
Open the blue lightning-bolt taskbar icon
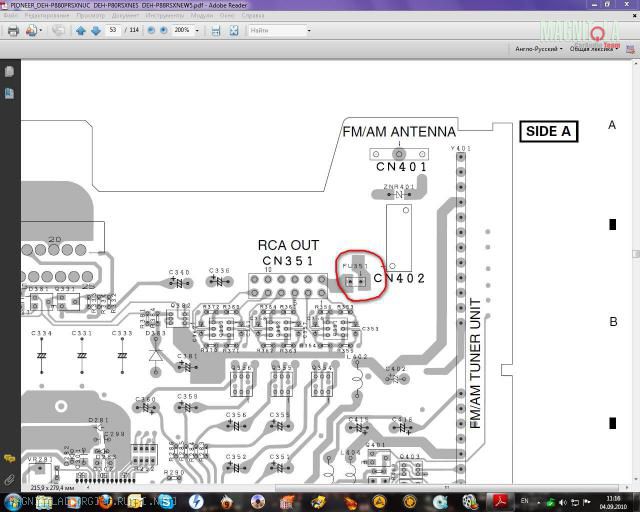196,502
